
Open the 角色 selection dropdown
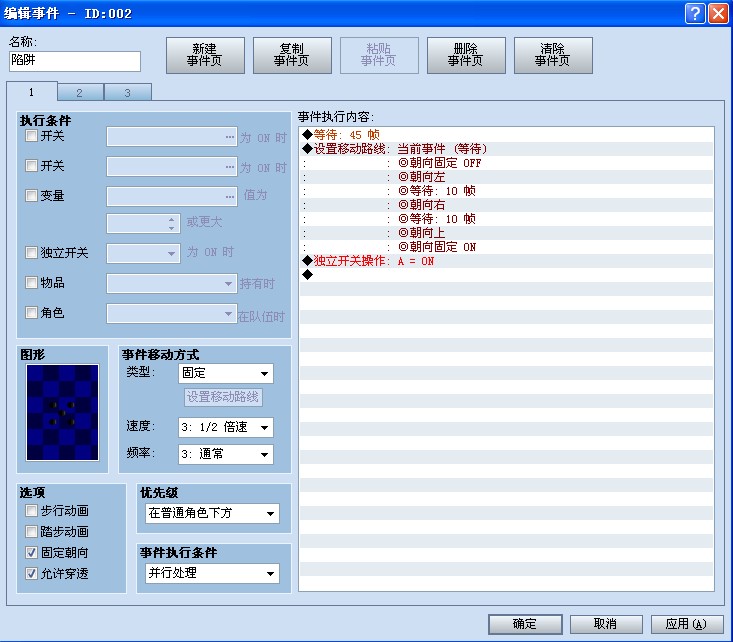pos(172,313)
